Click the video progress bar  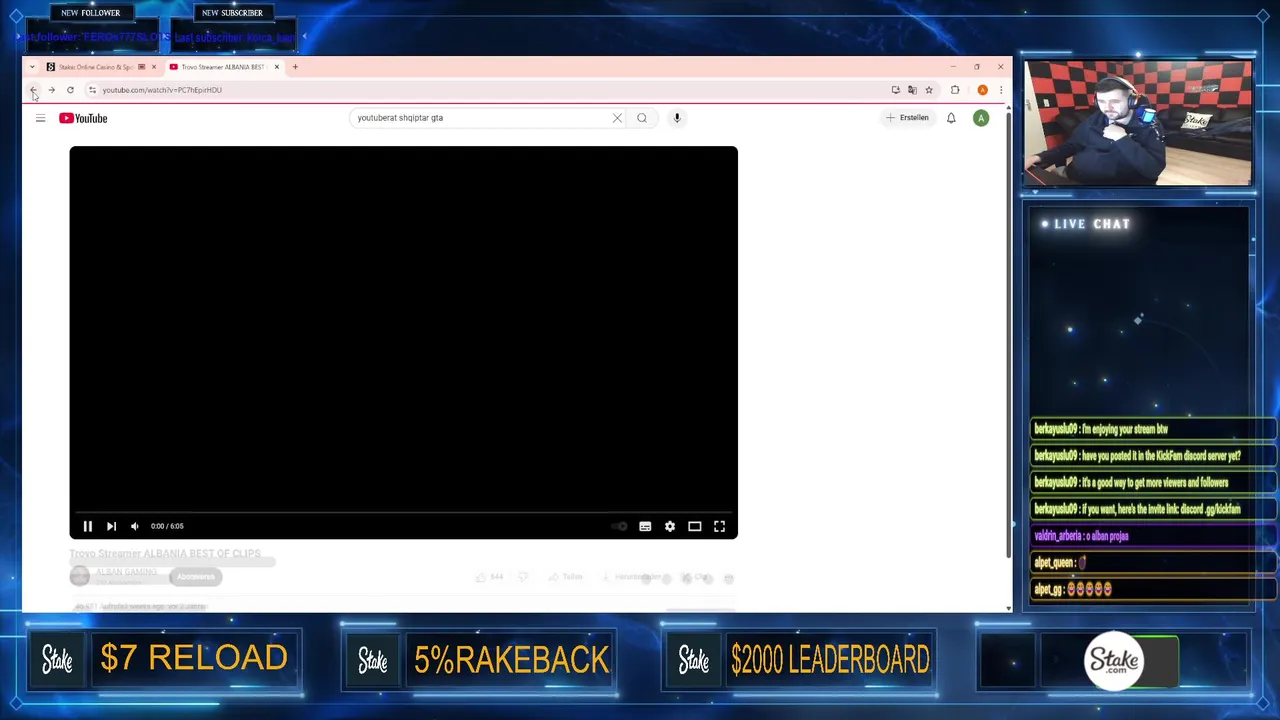pos(403,512)
